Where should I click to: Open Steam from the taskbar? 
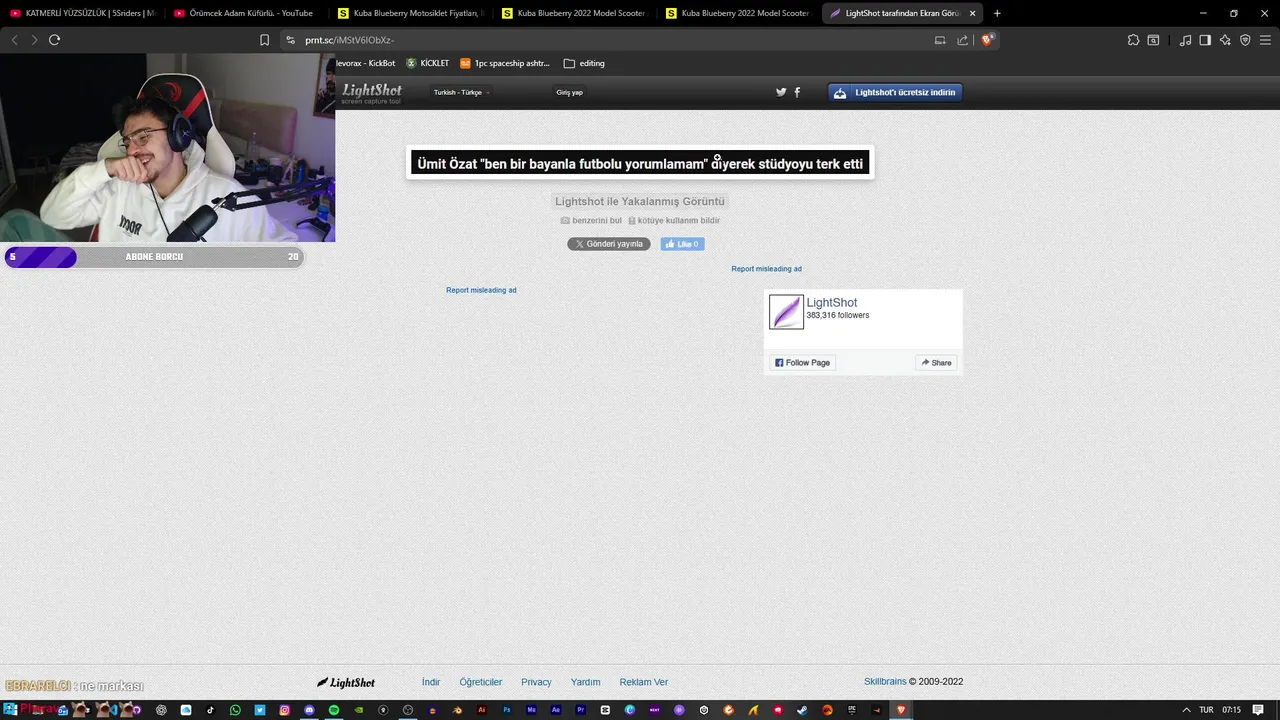click(x=802, y=710)
